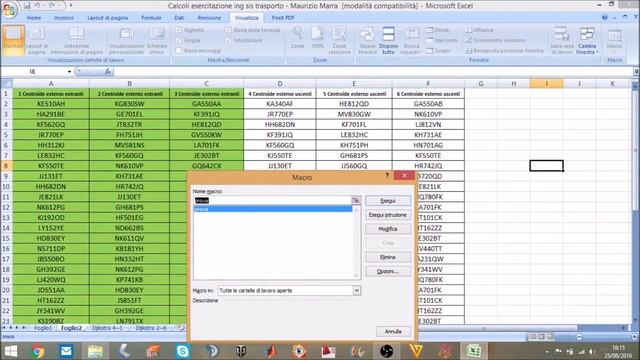Image resolution: width=640 pixels, height=360 pixels.
Task: Click the Windows Start button
Action: pyautogui.click(x=10, y=351)
